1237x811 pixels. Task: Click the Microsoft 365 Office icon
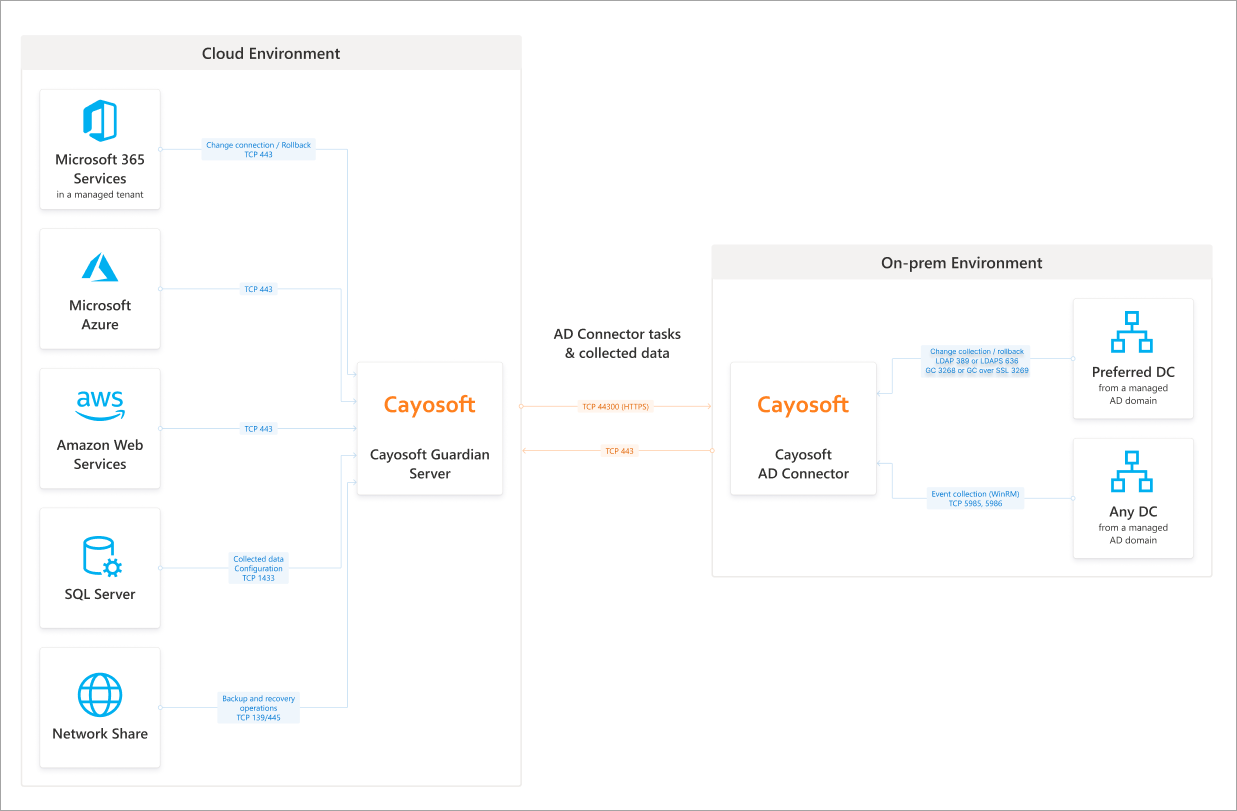(100, 121)
